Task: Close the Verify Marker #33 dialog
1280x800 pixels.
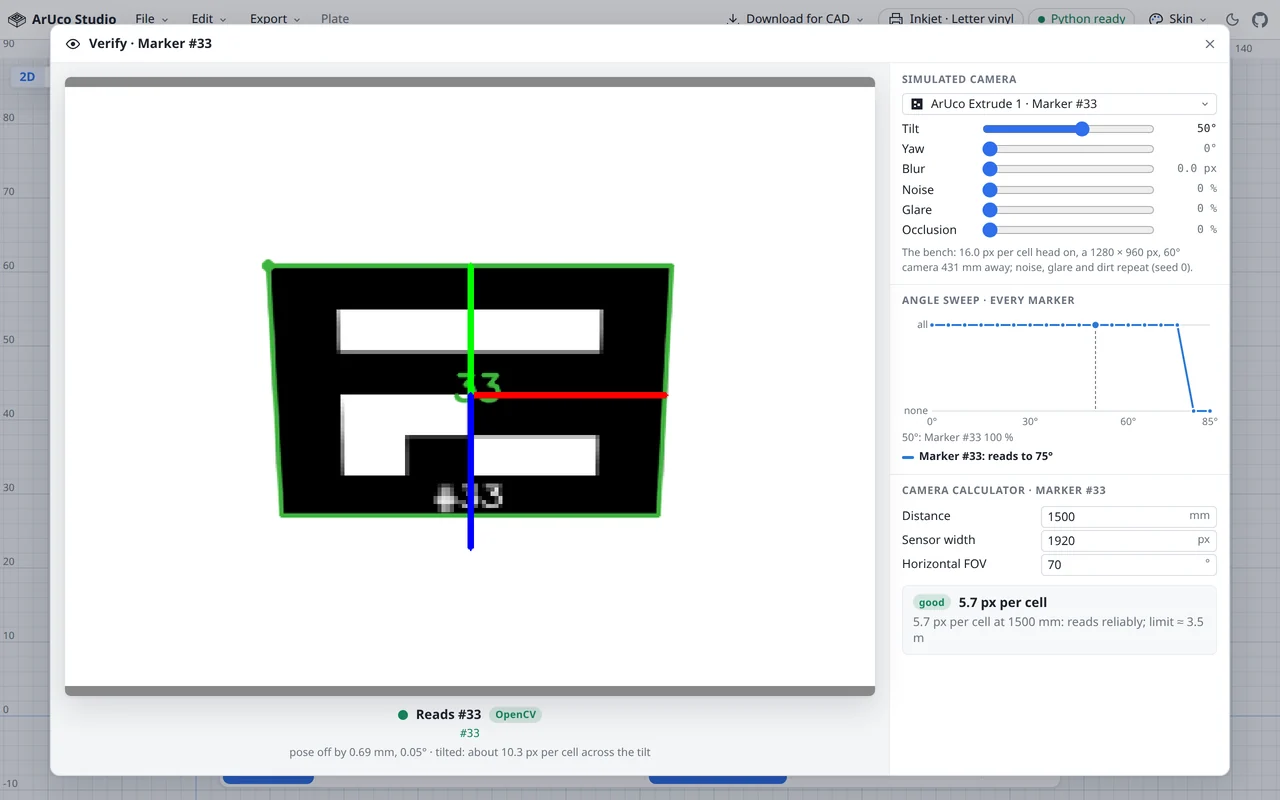Action: tap(1210, 44)
